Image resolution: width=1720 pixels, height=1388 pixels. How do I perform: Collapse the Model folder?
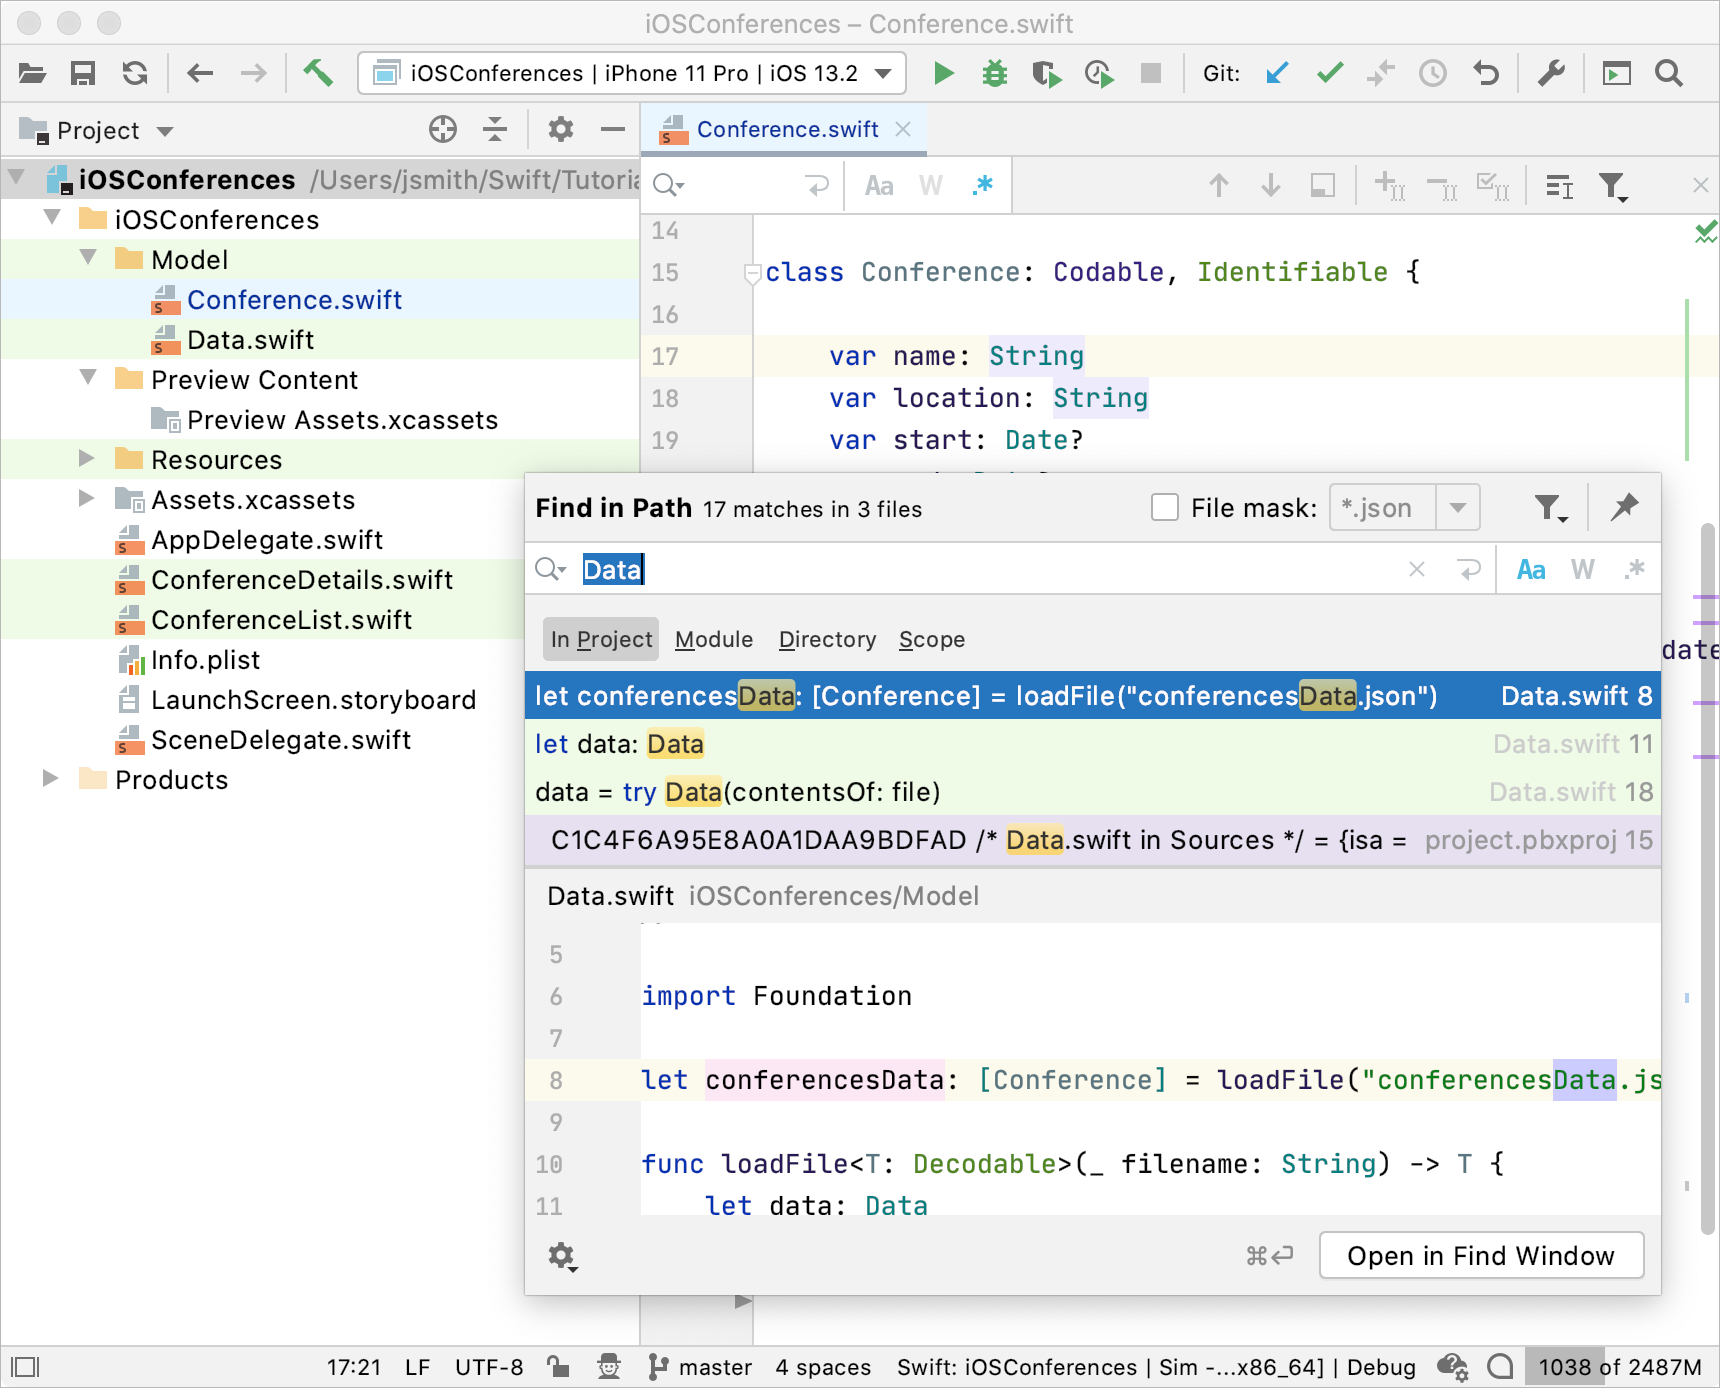coord(88,258)
